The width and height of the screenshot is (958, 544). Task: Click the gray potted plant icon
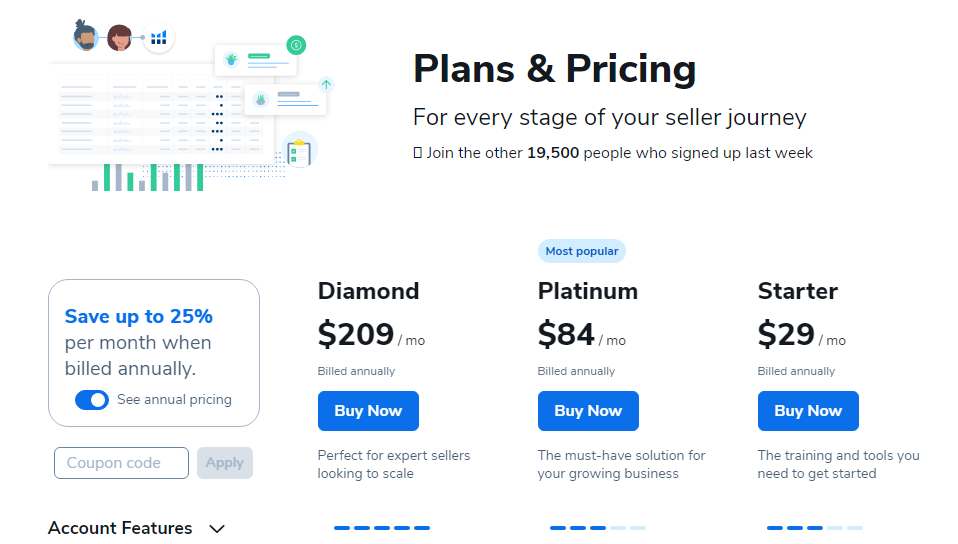[x=261, y=98]
